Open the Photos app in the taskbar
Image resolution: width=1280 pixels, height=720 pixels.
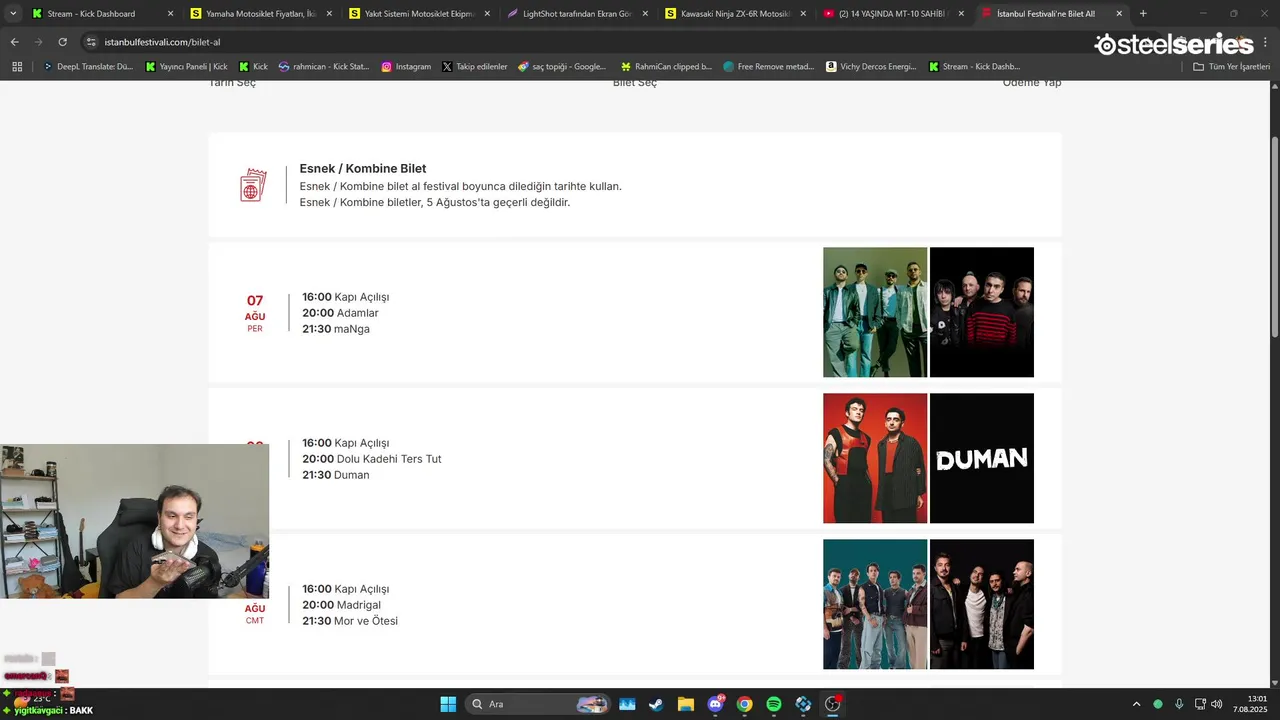pos(627,704)
